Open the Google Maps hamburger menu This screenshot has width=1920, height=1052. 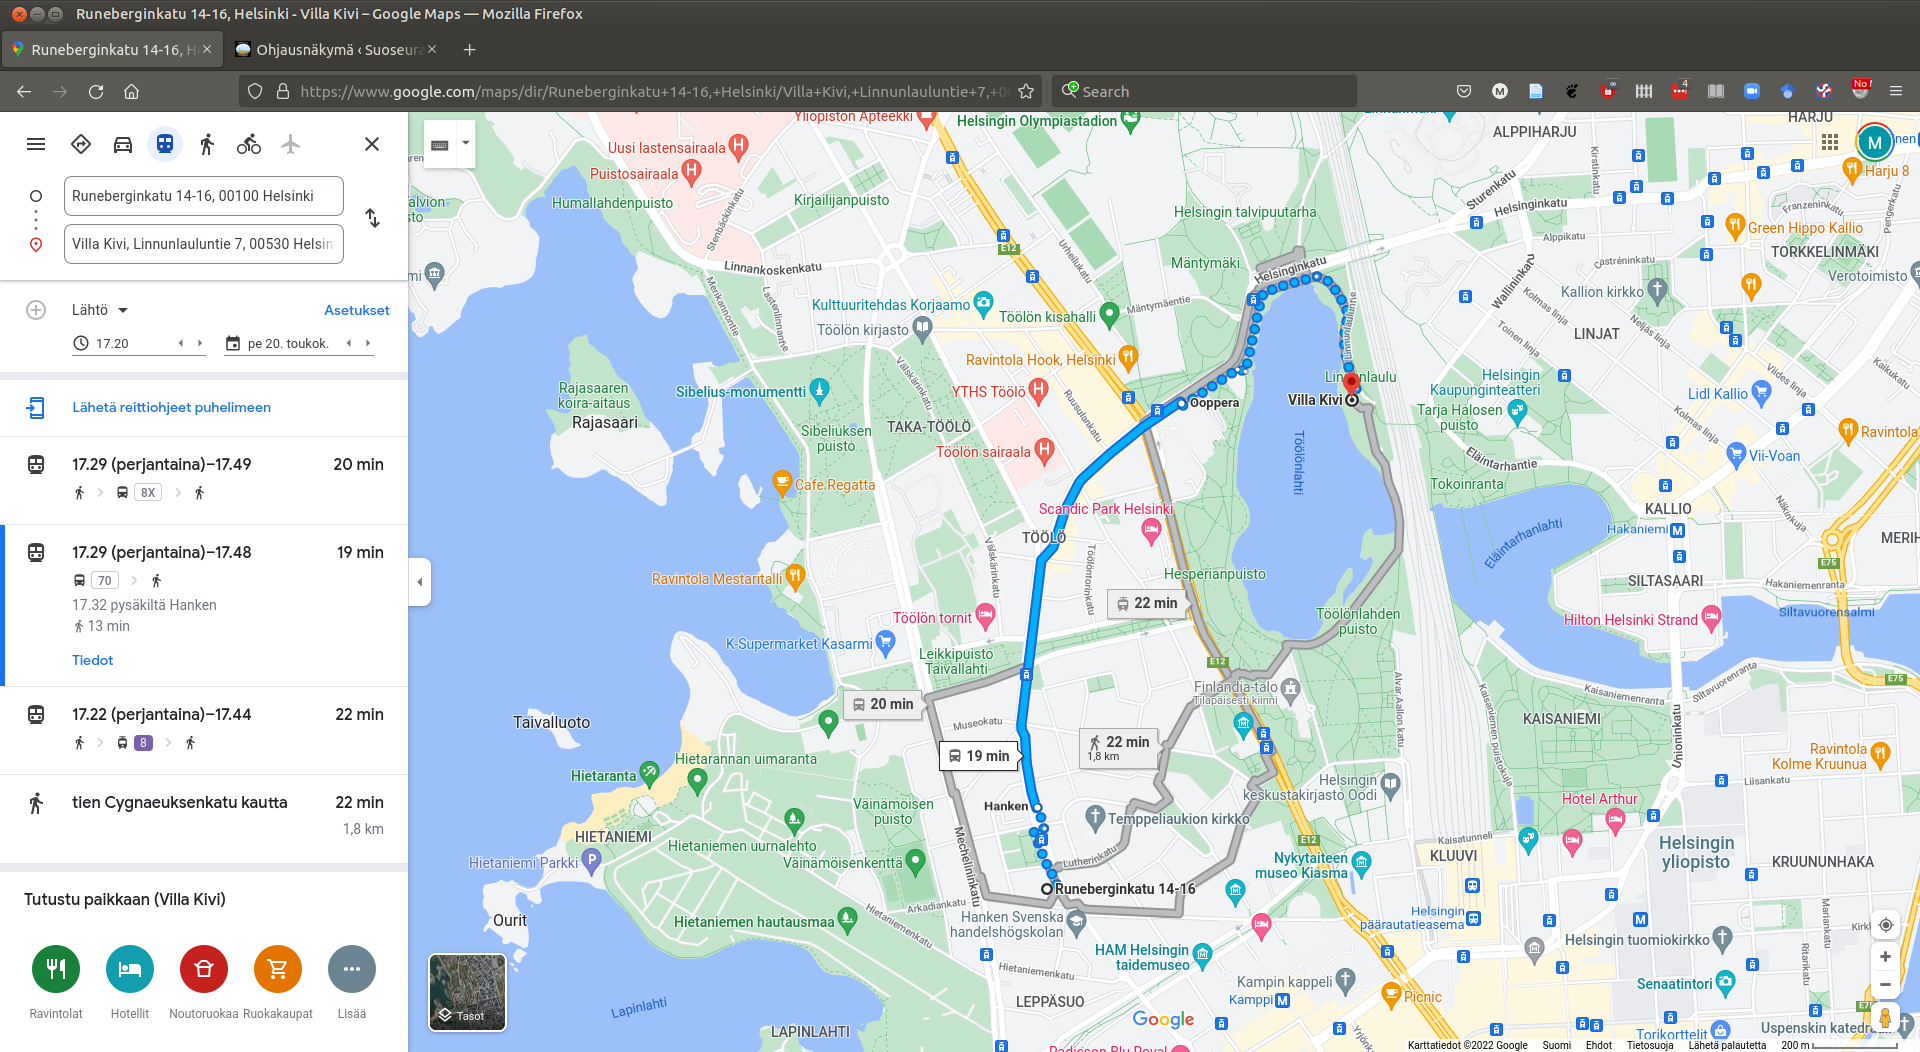(36, 145)
